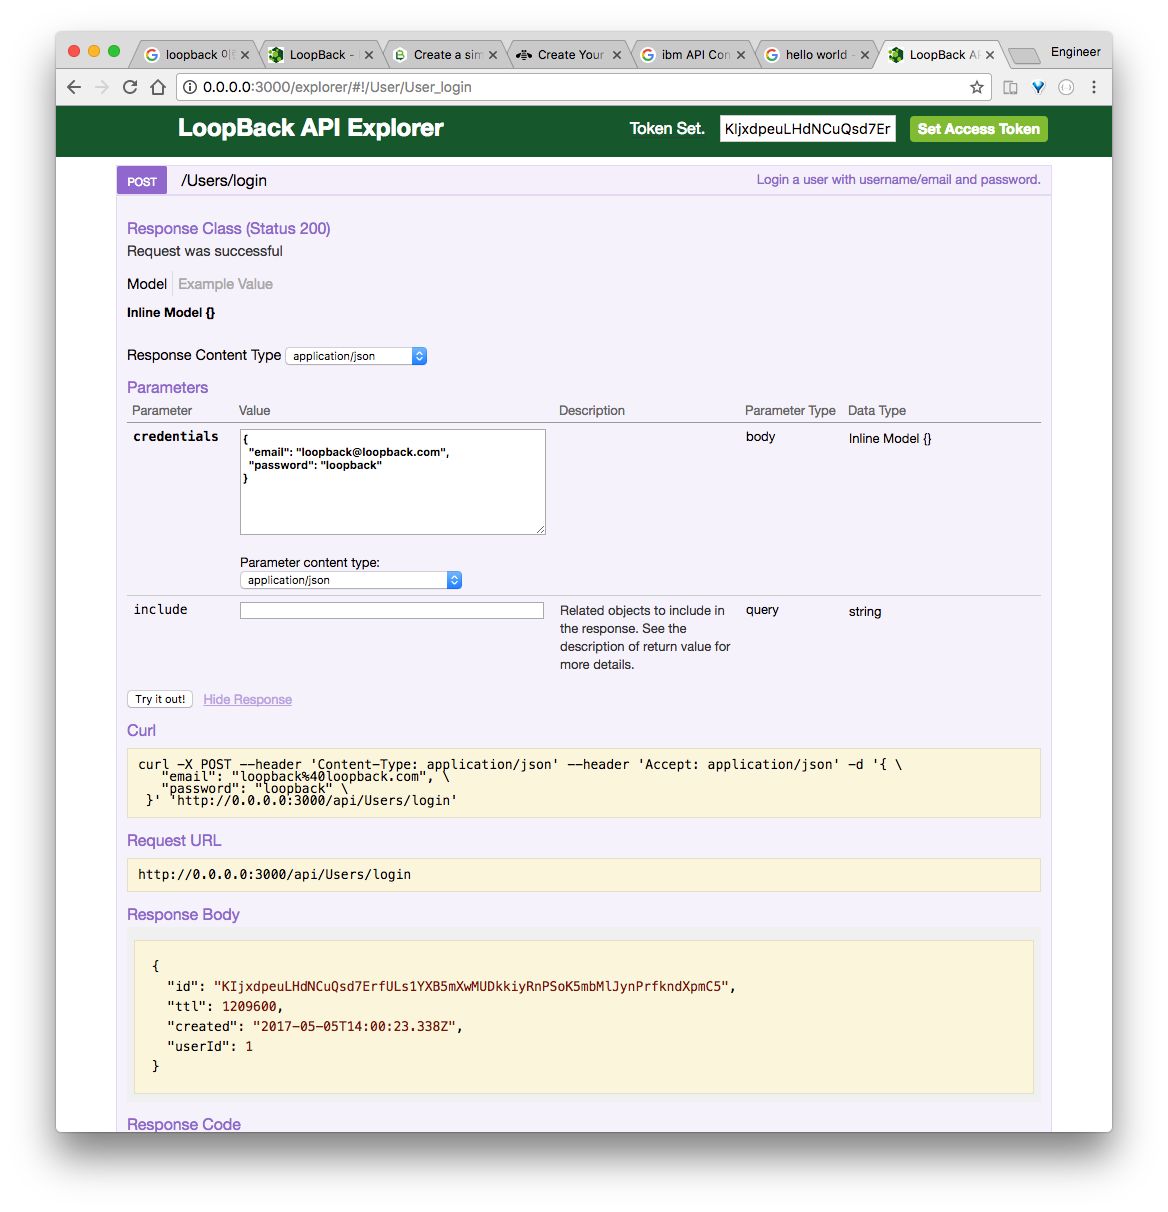Open Chrome three-dot menu
1168x1212 pixels.
point(1094,87)
